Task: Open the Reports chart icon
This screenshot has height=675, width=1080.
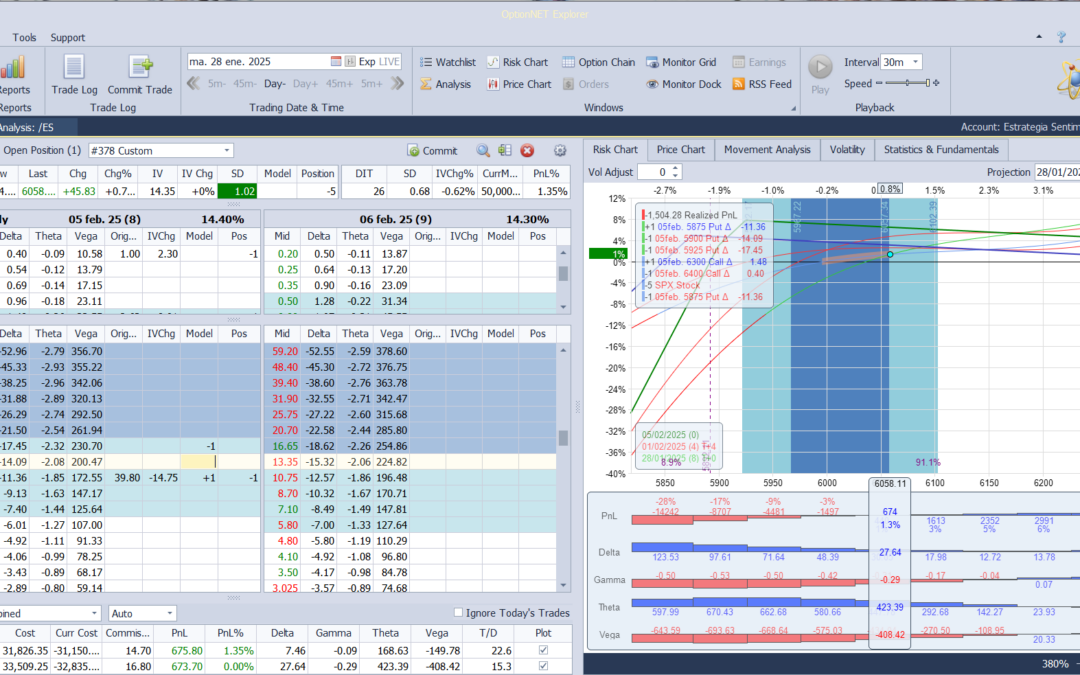Action: point(12,68)
